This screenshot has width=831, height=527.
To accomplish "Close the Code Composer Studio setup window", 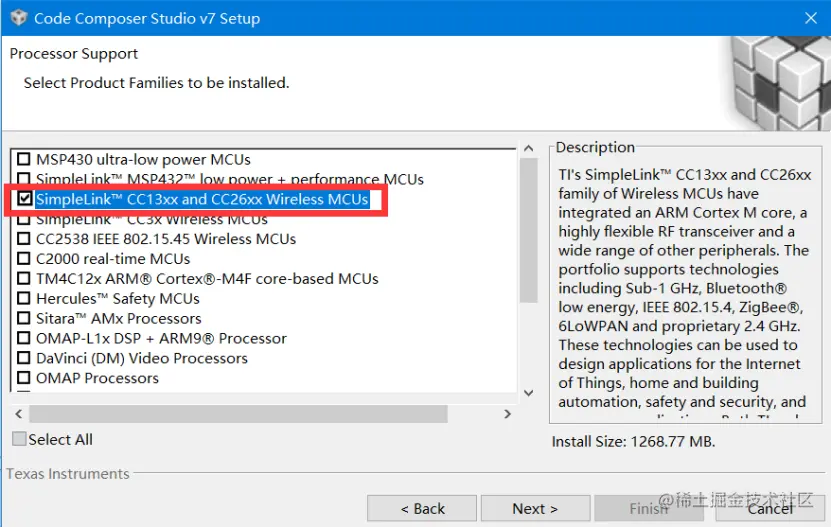I will (810, 18).
